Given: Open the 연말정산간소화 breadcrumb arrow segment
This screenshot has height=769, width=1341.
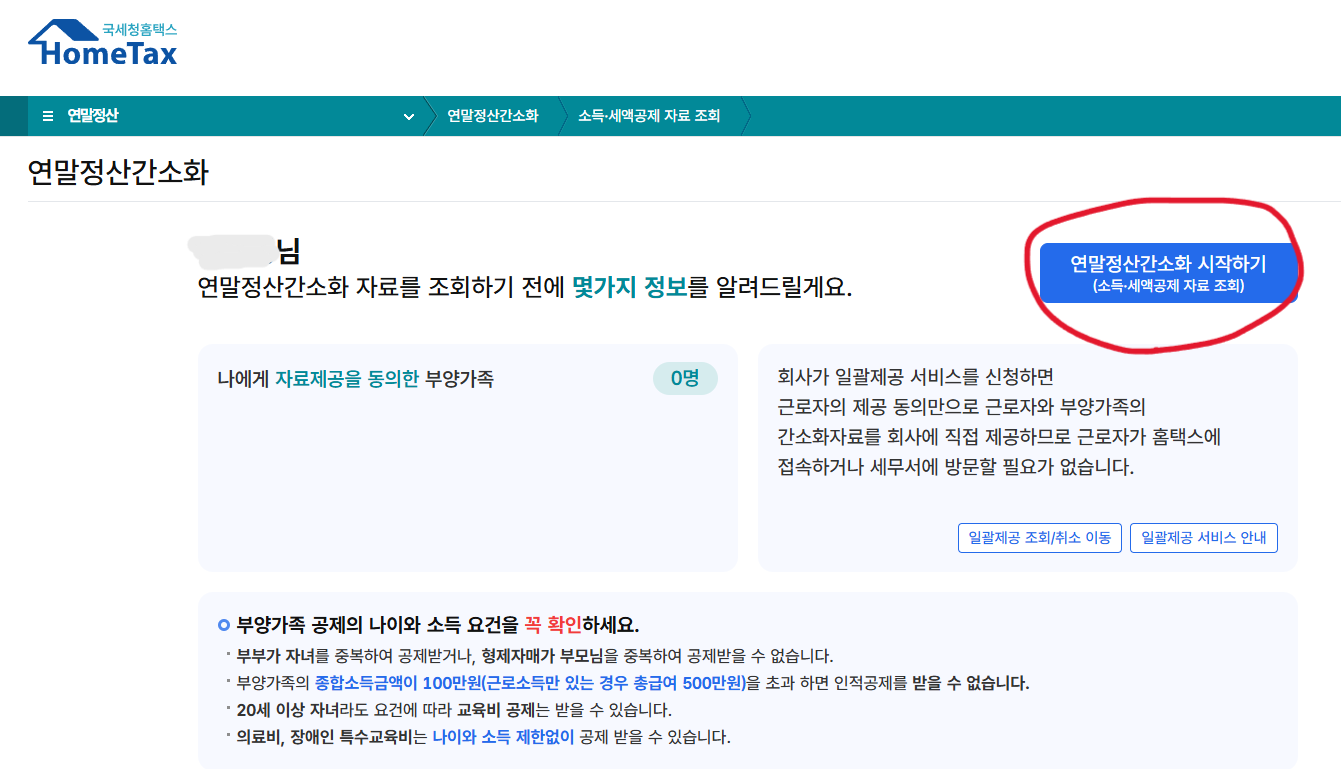Looking at the screenshot, I should tap(495, 115).
